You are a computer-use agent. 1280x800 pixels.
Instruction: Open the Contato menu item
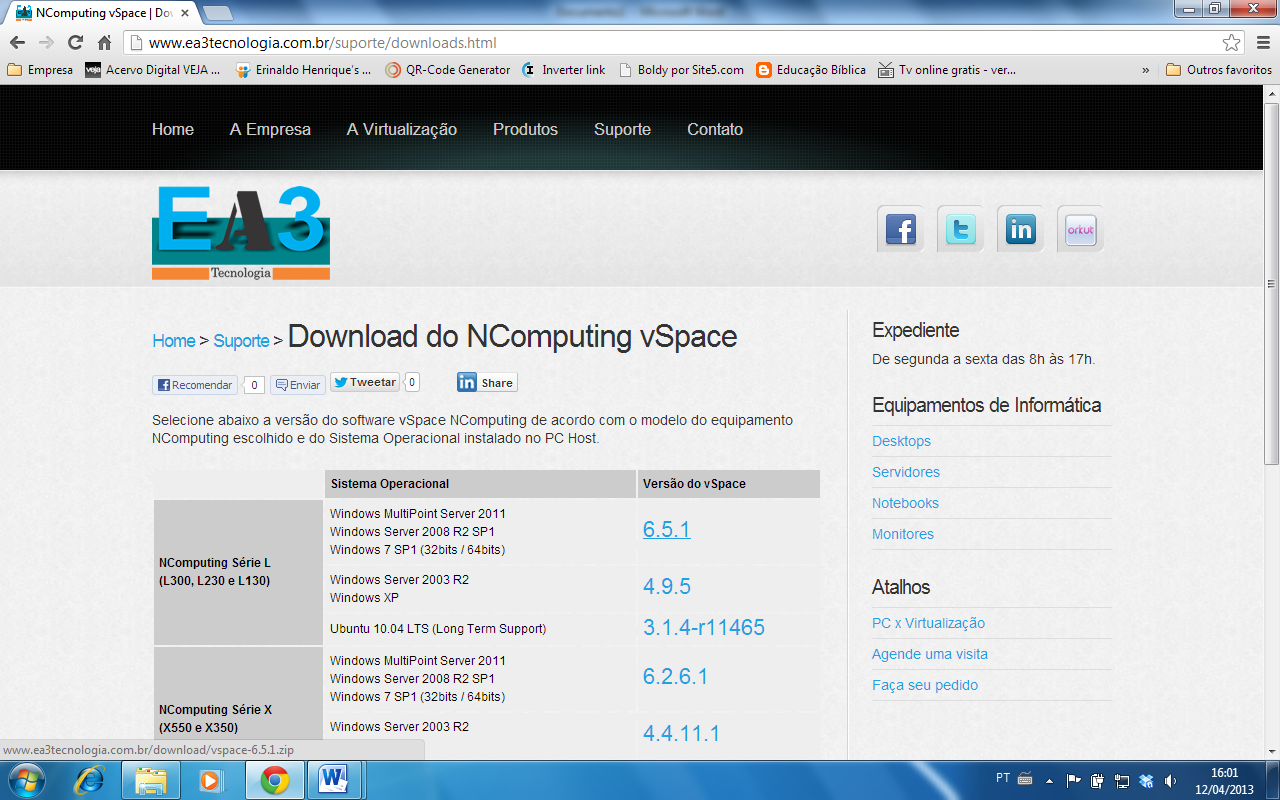[x=715, y=129]
